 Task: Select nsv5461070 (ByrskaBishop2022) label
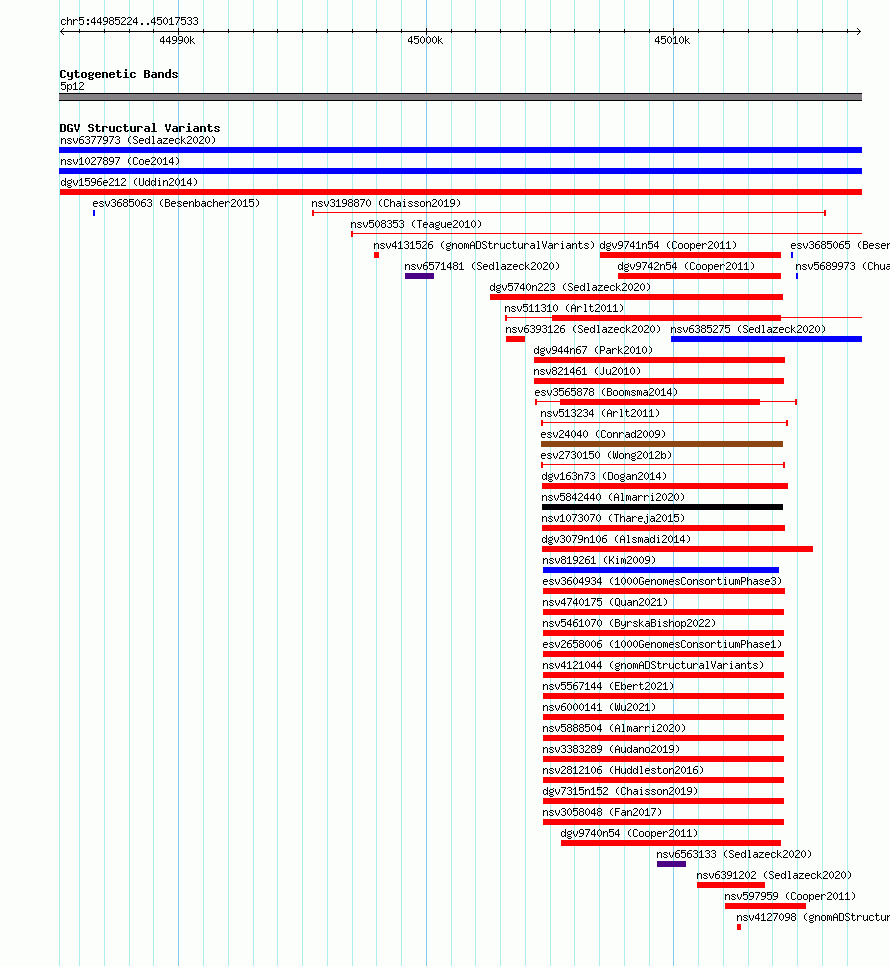click(x=629, y=623)
